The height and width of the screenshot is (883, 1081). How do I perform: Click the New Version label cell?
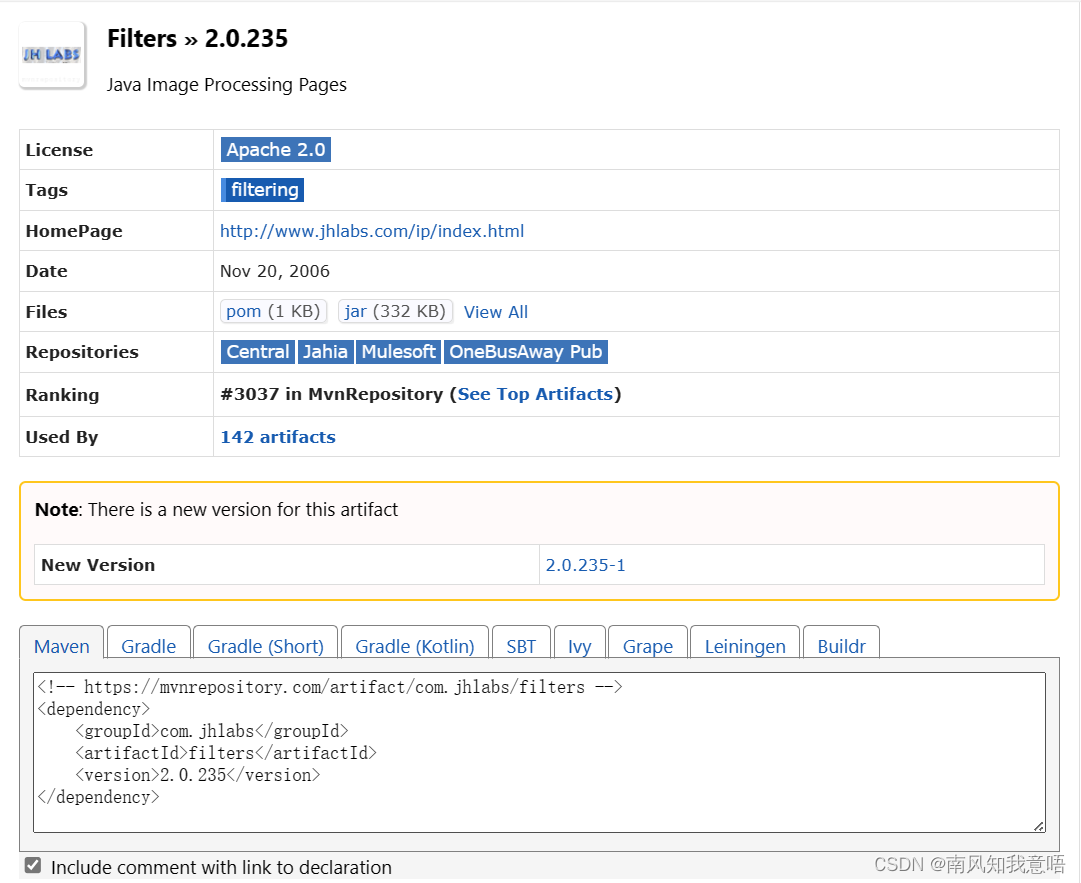click(286, 565)
